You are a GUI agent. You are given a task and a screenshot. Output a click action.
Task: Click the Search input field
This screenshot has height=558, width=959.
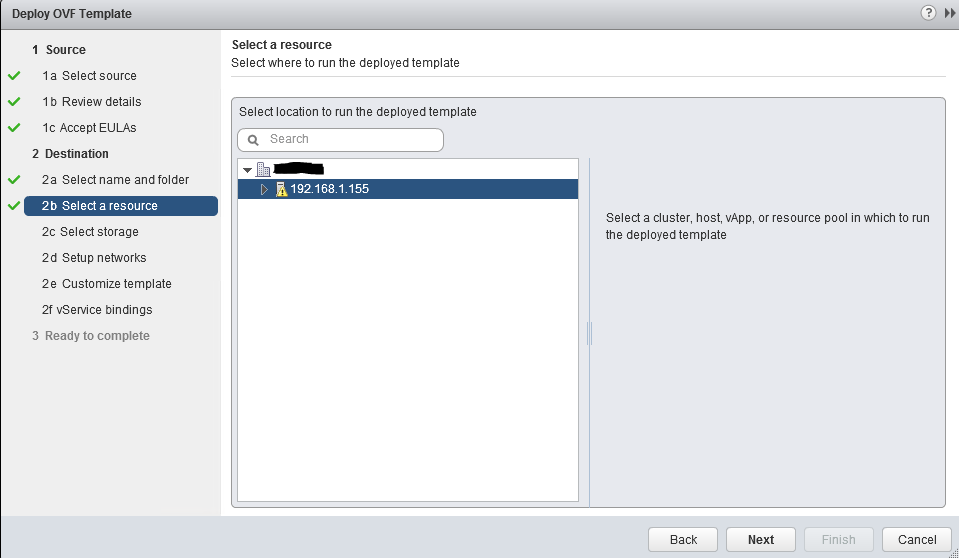tap(350, 140)
